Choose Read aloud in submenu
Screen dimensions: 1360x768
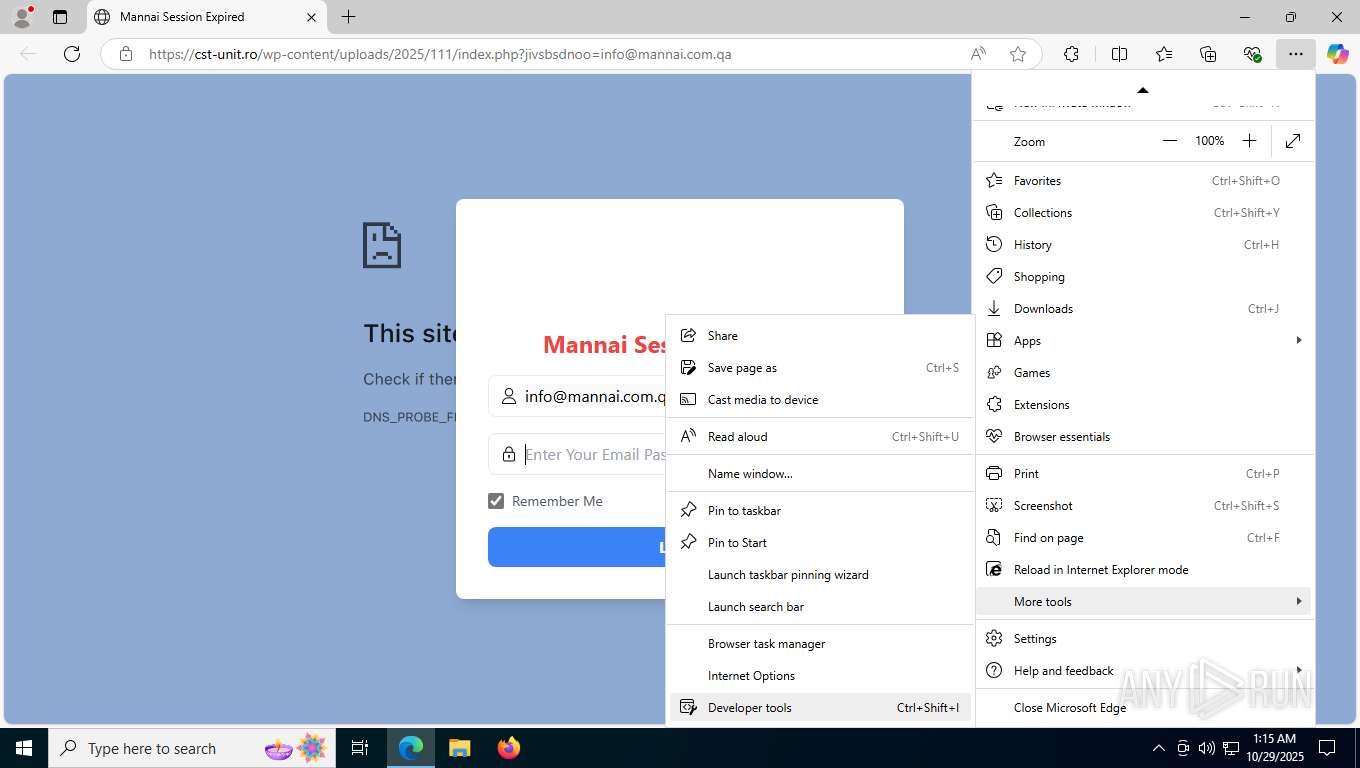(820, 437)
